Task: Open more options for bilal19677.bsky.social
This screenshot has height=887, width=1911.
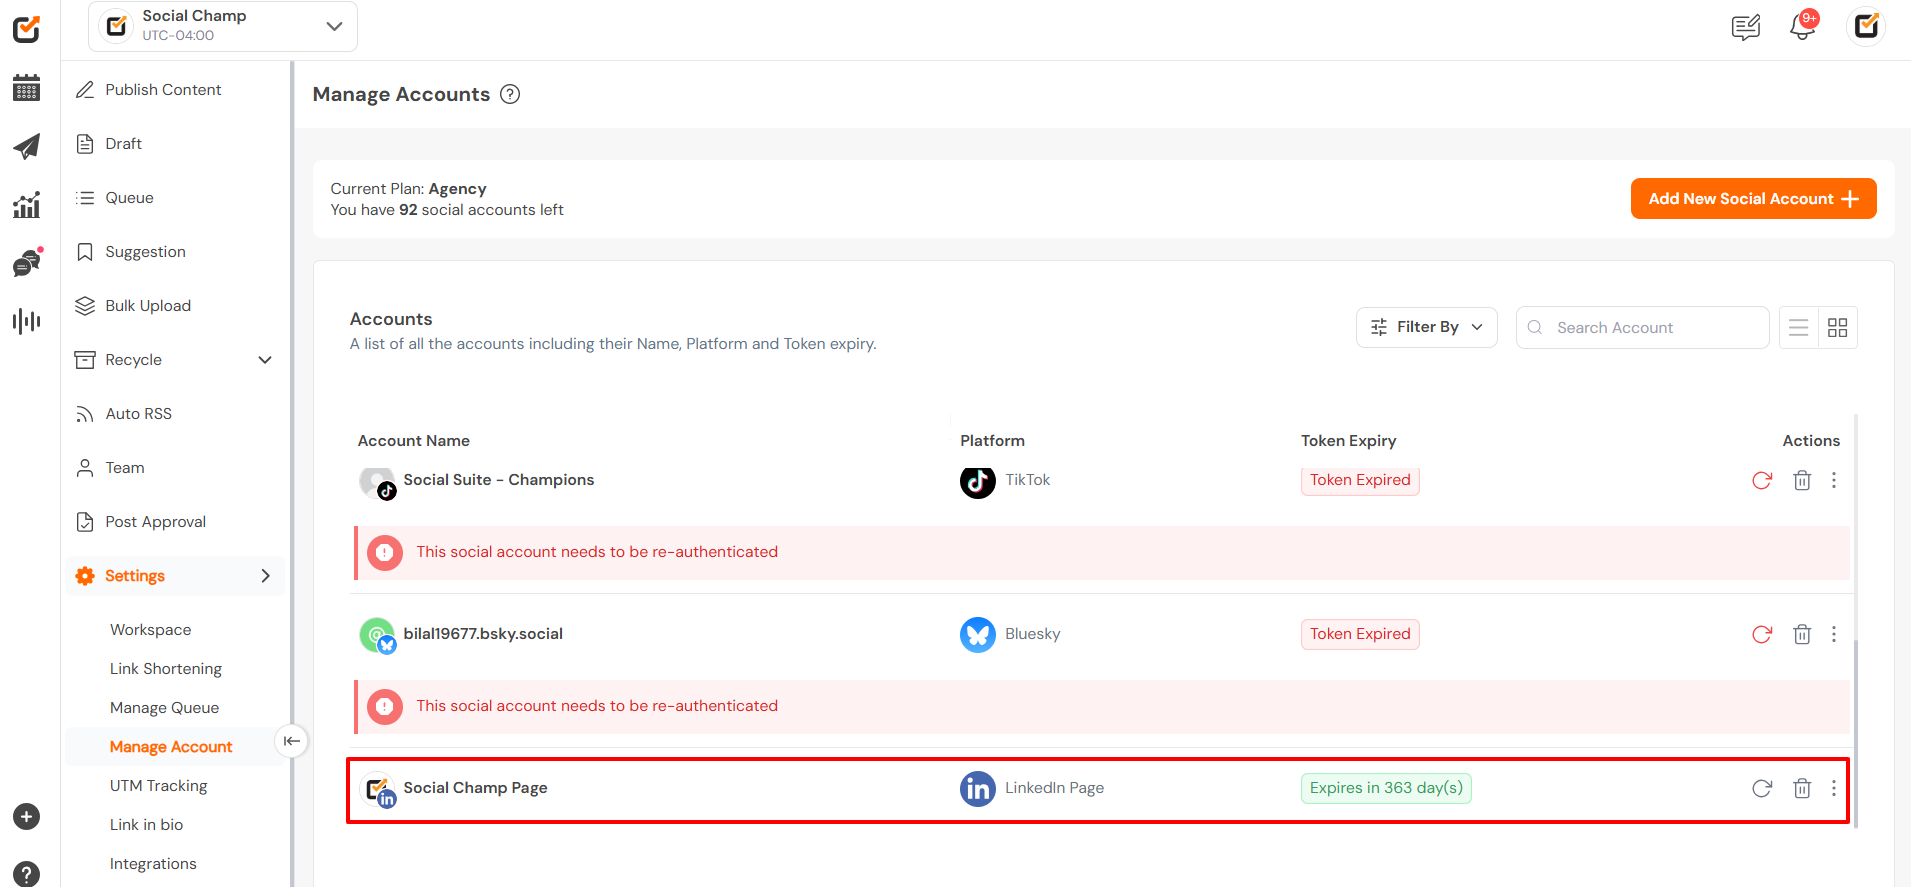Action: coord(1834,634)
